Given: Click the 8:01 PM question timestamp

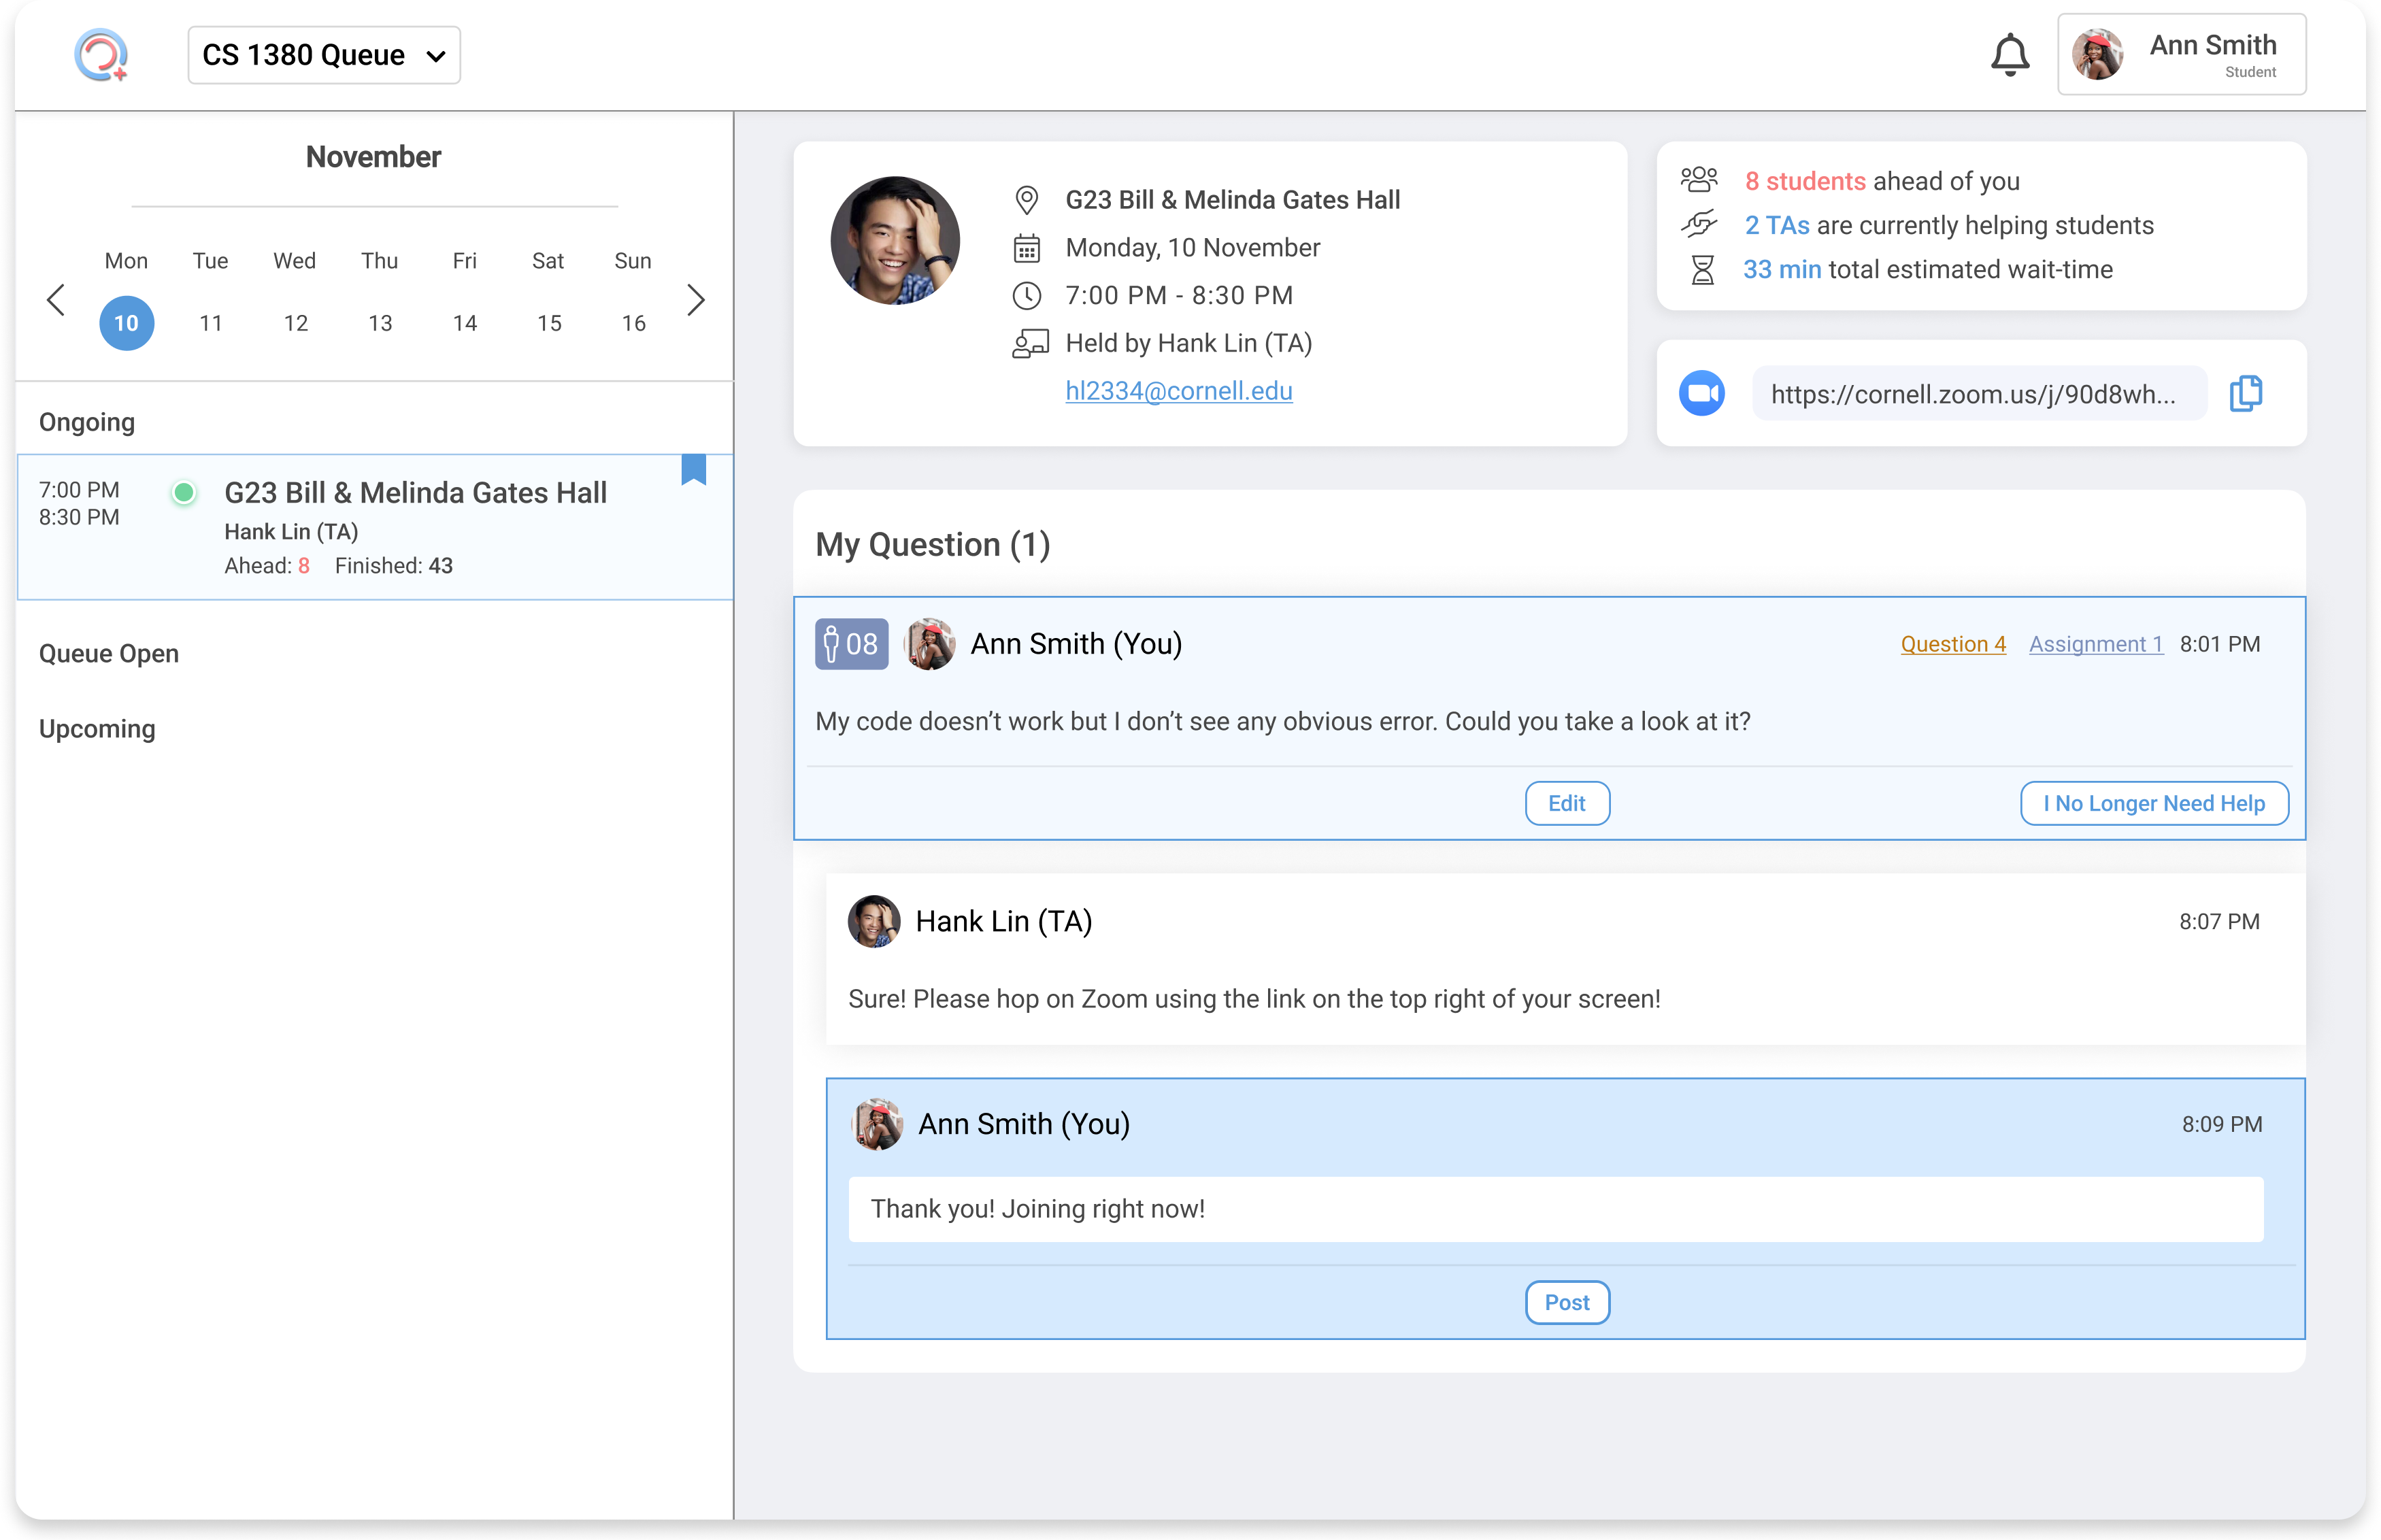Looking at the screenshot, I should click(2219, 644).
